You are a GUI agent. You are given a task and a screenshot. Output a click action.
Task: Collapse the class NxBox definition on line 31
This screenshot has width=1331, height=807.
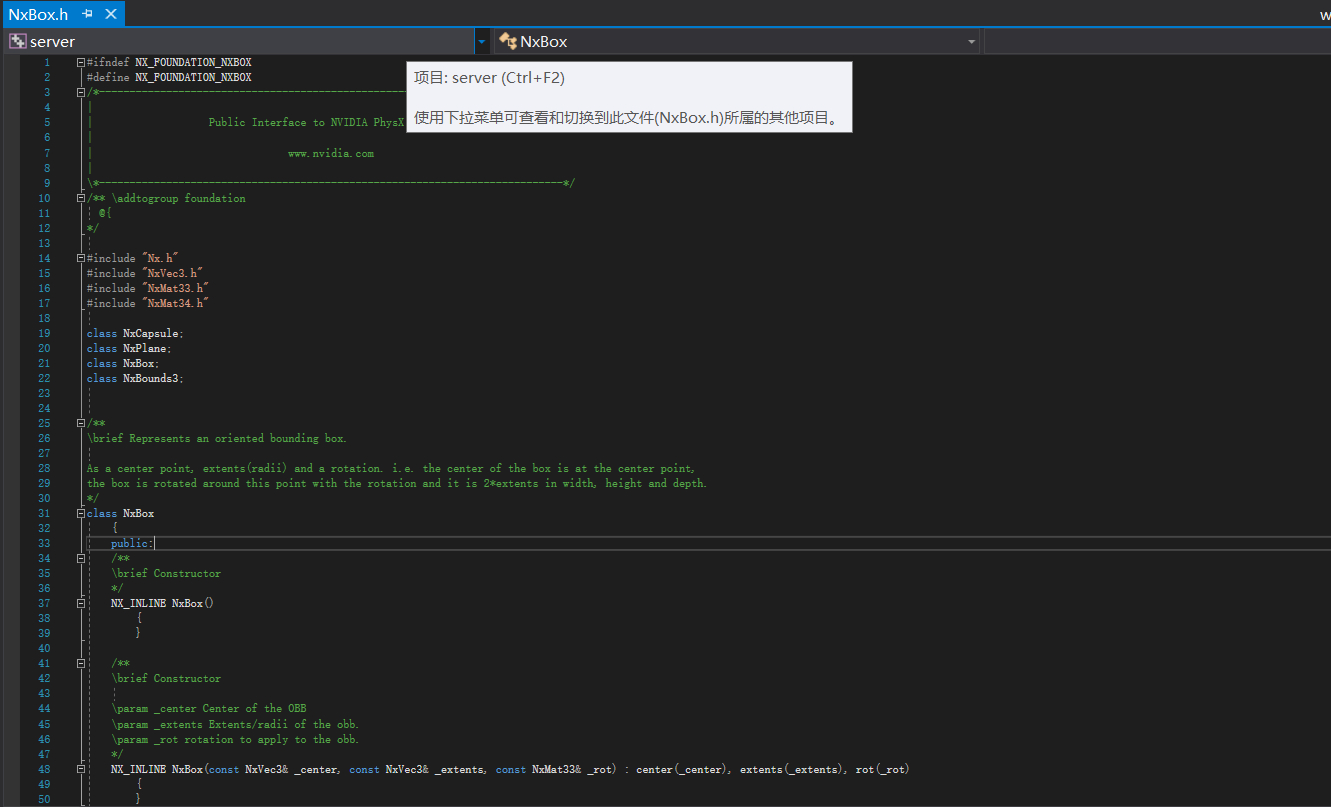81,513
